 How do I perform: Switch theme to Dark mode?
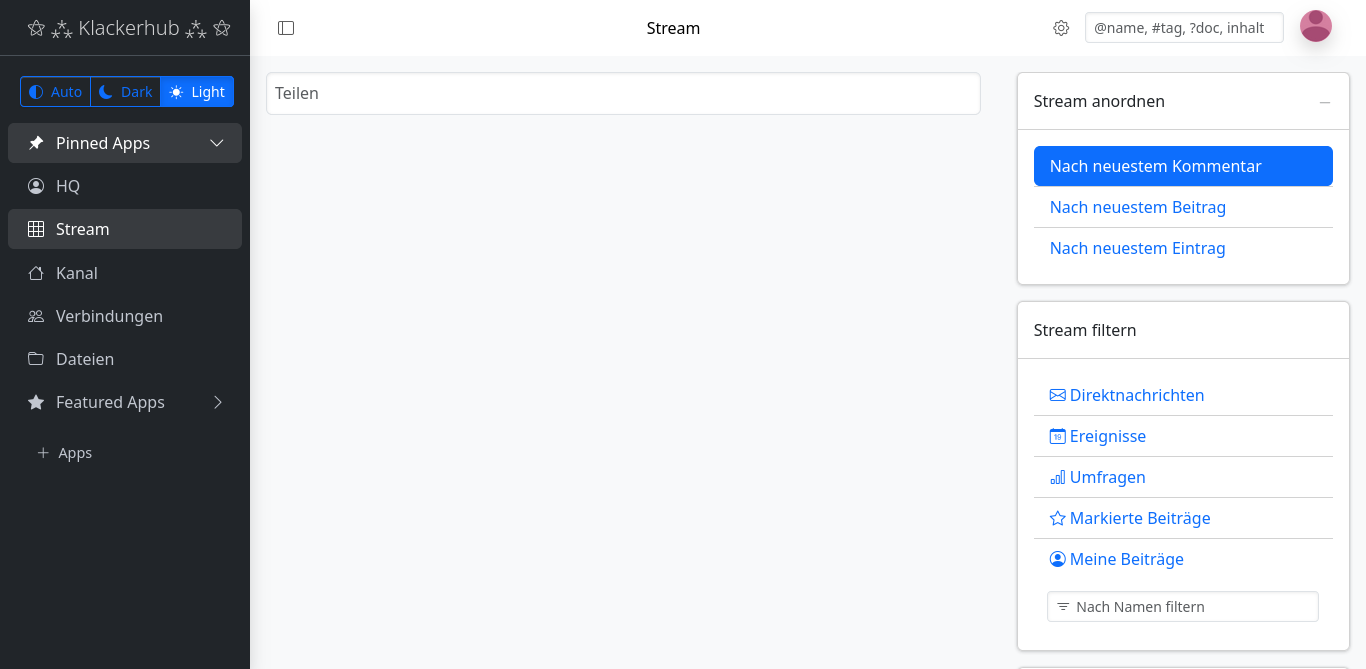pos(126,92)
